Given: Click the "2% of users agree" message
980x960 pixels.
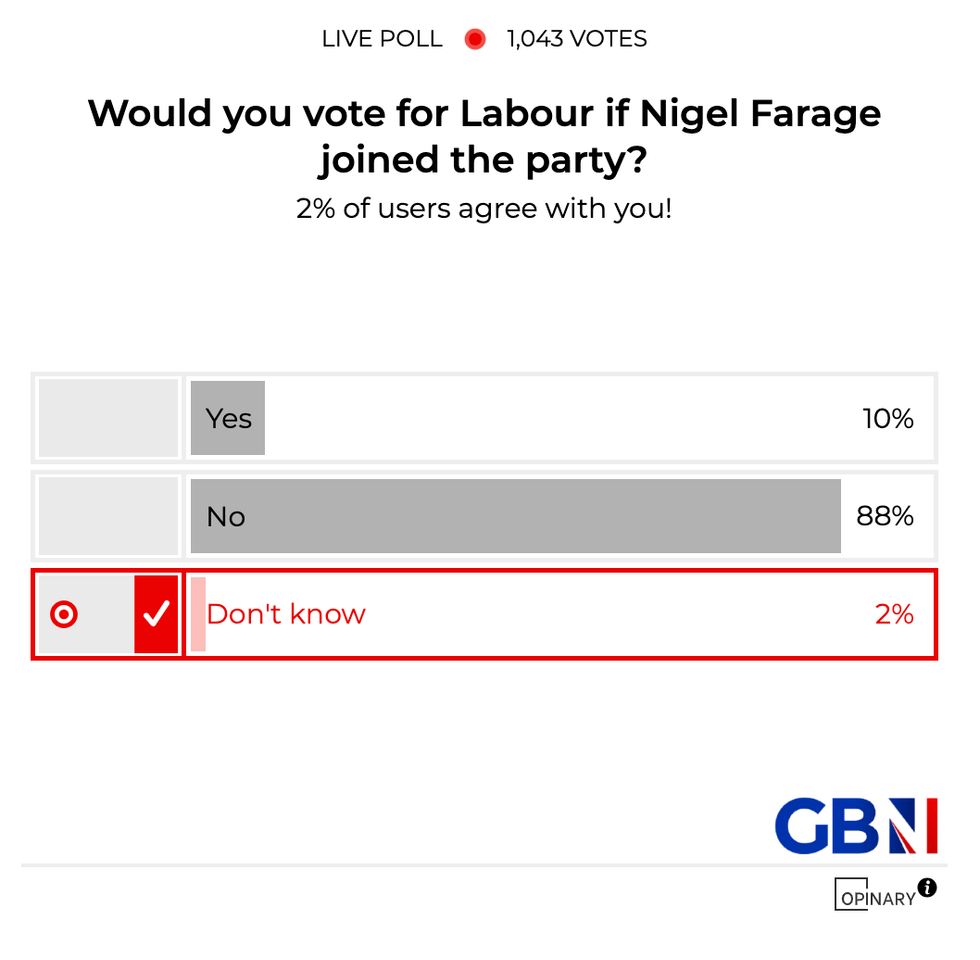Looking at the screenshot, I should tap(484, 209).
